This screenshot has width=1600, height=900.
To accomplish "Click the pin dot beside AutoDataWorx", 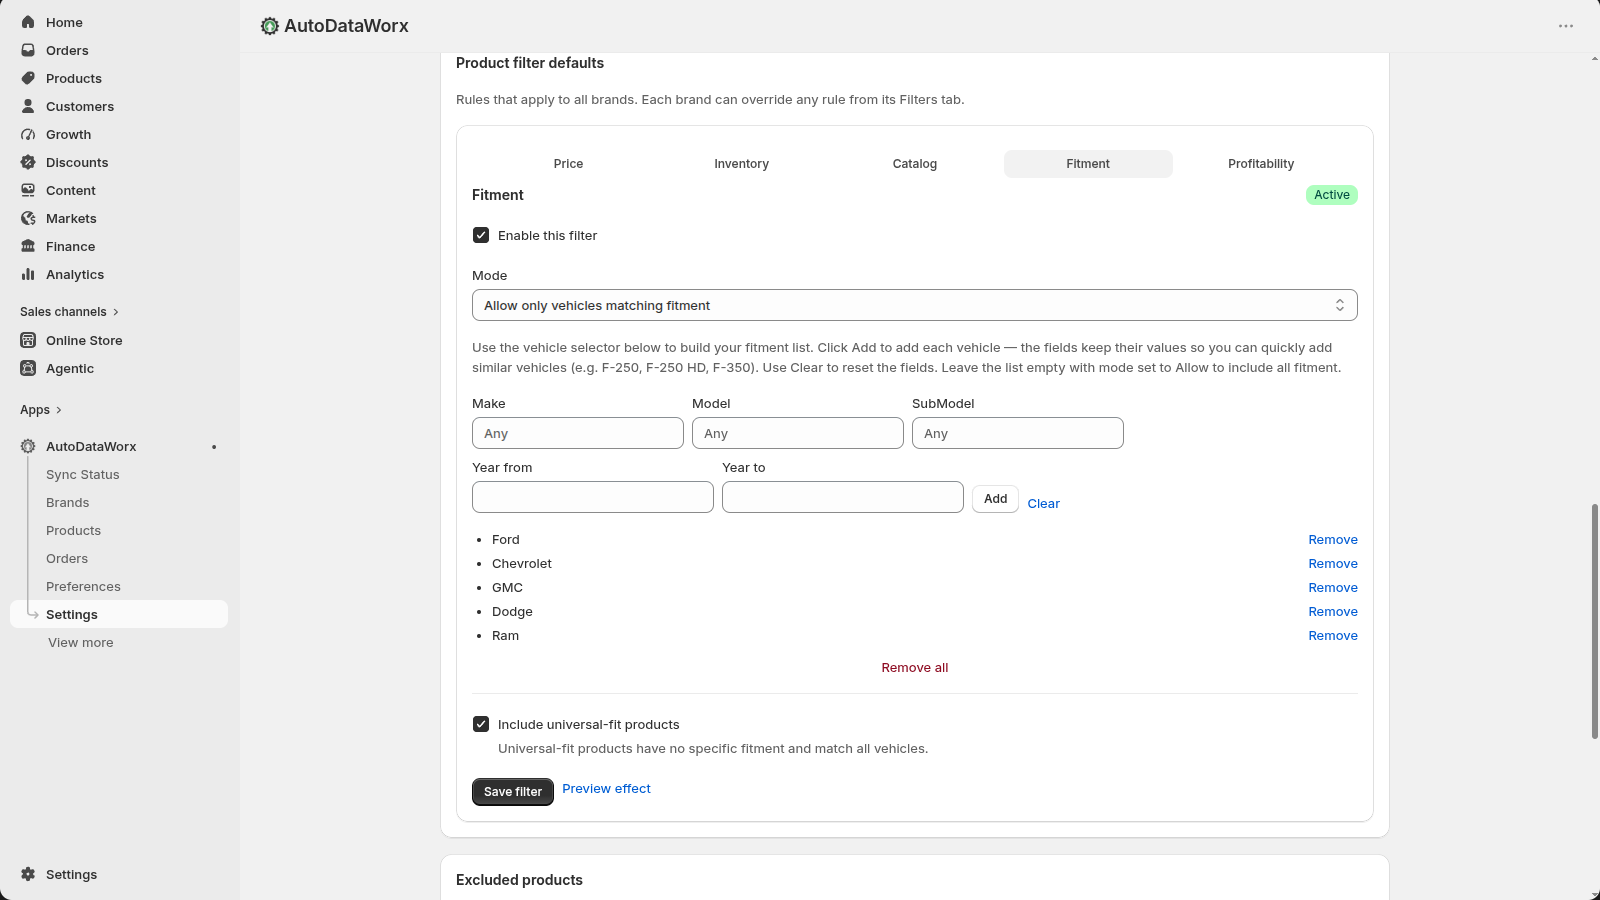I will (214, 447).
